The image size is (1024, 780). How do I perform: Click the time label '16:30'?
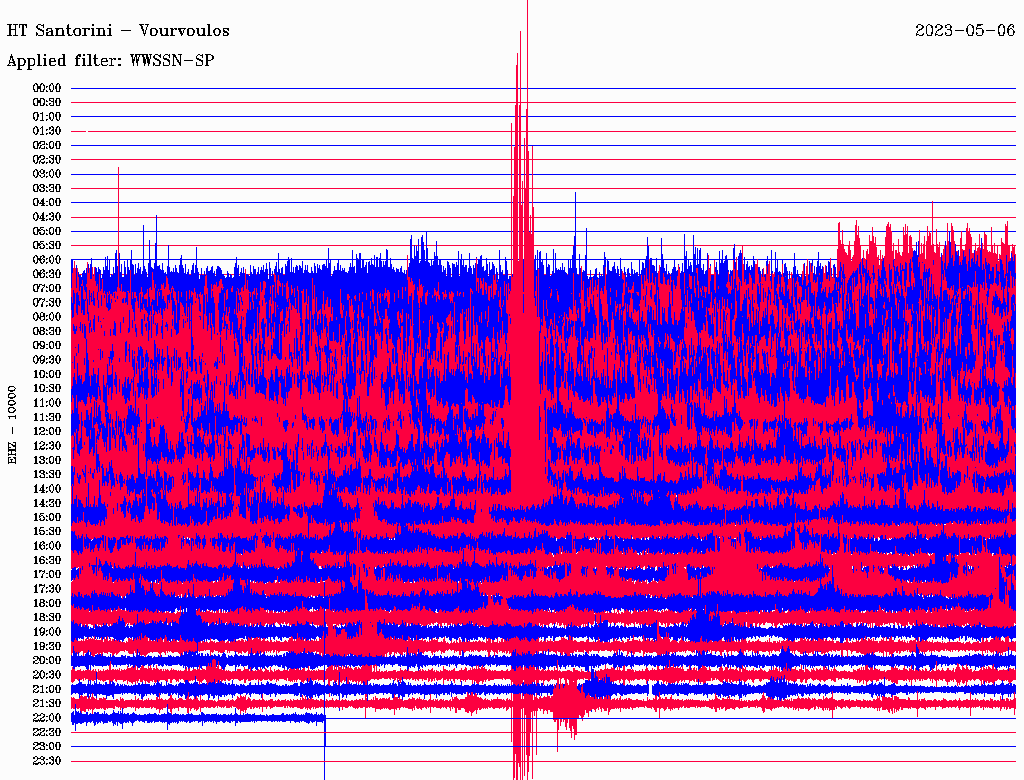47,561
